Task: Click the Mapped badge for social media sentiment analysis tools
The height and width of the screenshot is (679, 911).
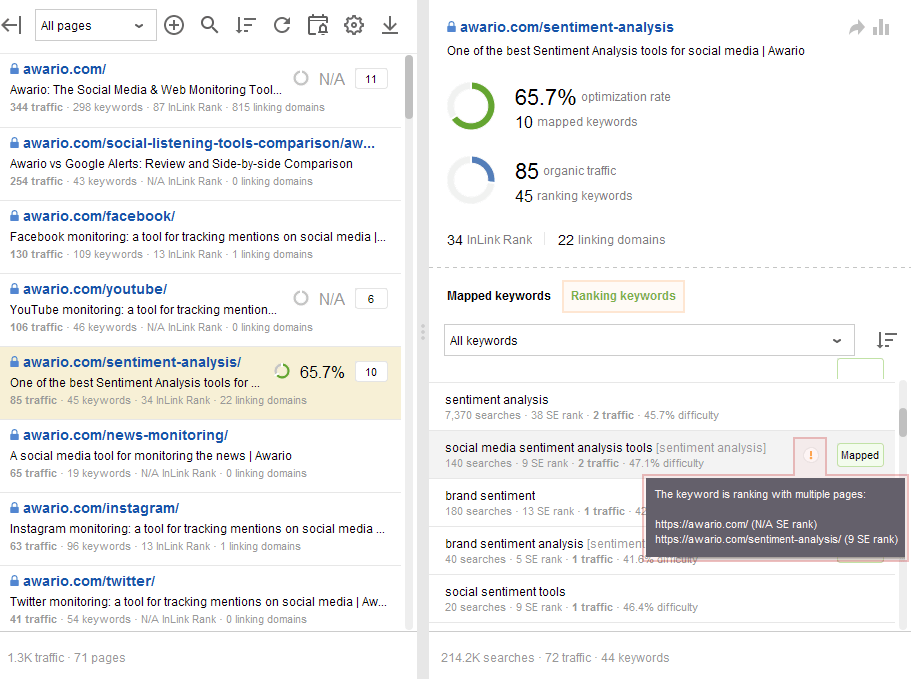Action: tap(860, 455)
